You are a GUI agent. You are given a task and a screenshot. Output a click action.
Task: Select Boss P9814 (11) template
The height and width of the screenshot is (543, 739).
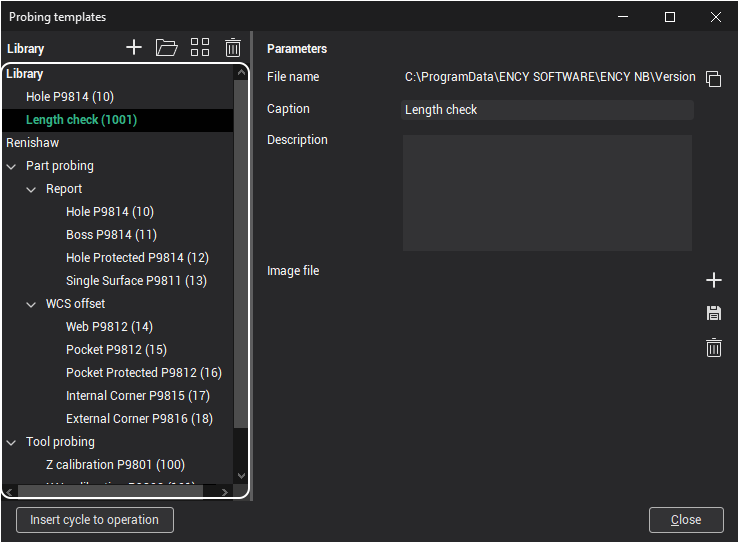point(111,235)
